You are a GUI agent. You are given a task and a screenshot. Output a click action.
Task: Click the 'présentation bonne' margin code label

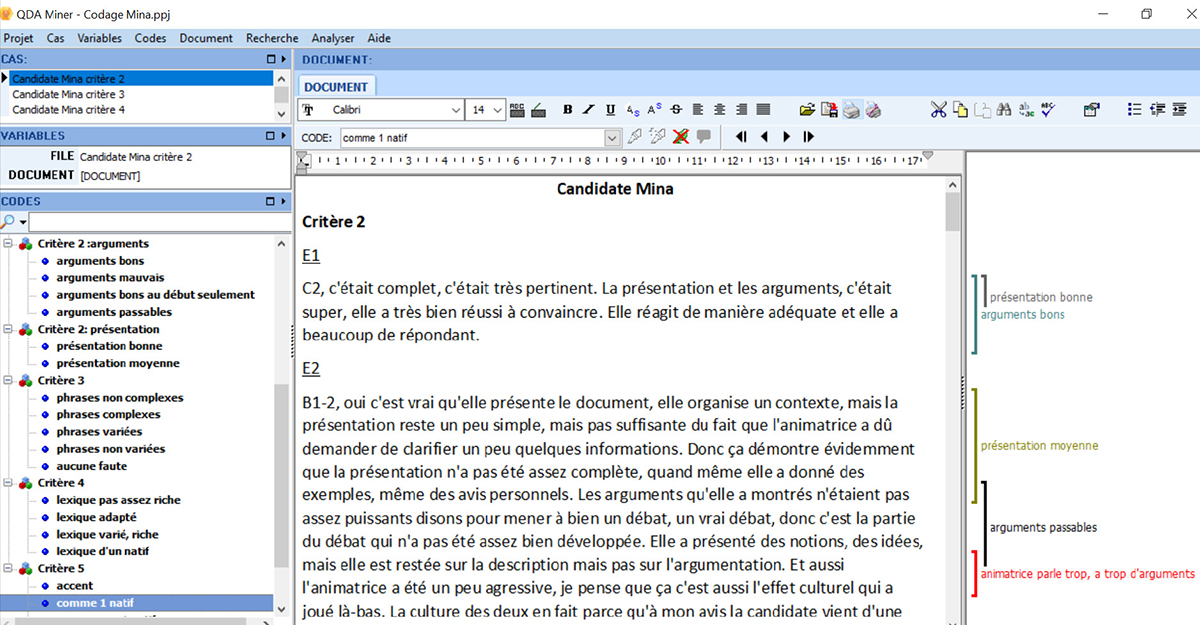1041,297
